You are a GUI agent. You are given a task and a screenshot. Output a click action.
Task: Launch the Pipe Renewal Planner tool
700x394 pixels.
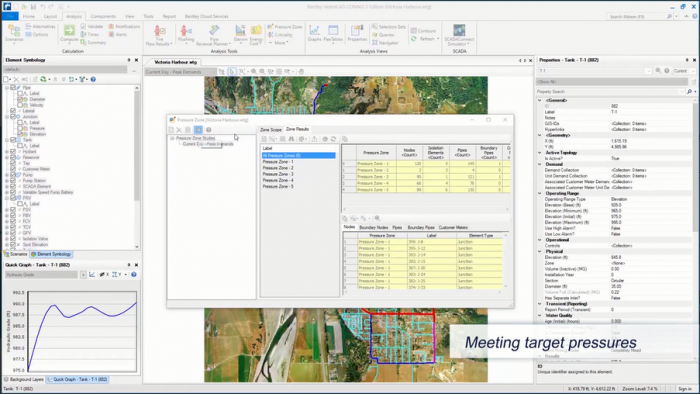click(x=214, y=35)
